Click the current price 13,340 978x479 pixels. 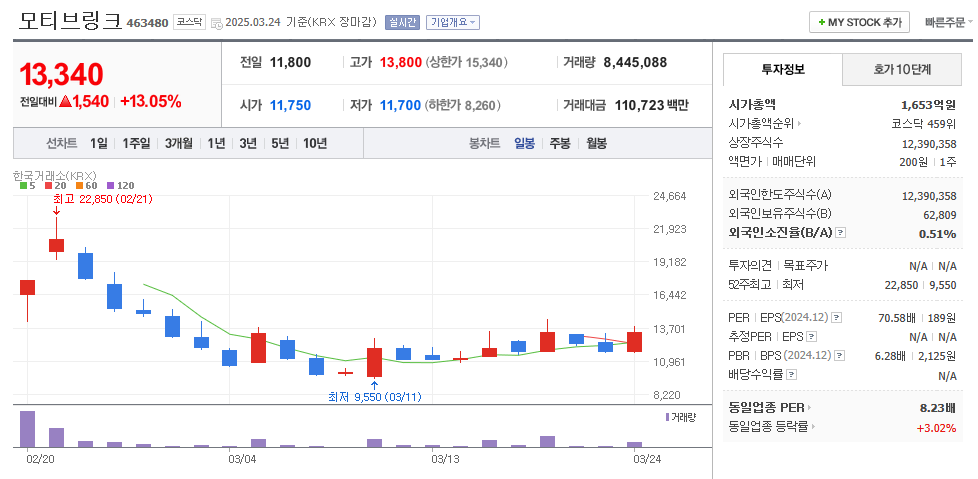[61, 74]
